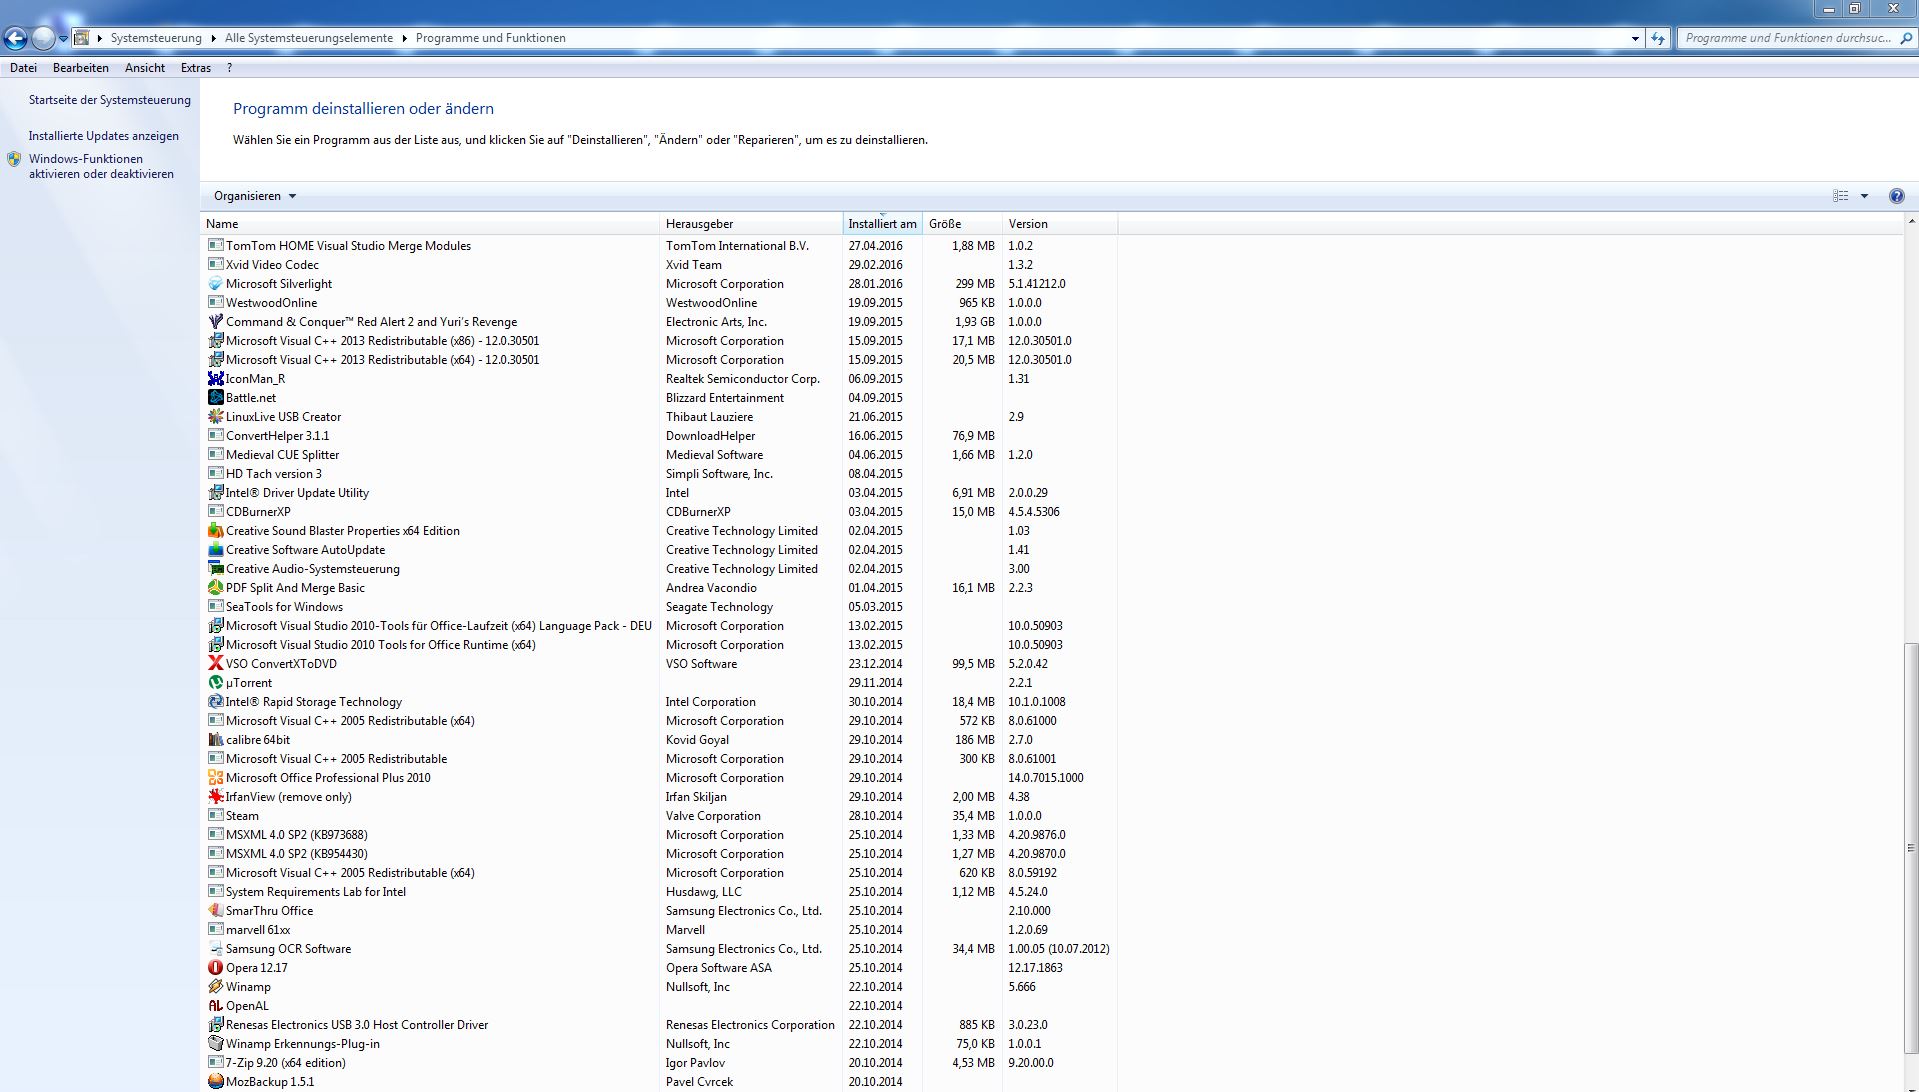This screenshot has width=1919, height=1092.
Task: Sort by the Installiert am column header
Action: (x=882, y=224)
